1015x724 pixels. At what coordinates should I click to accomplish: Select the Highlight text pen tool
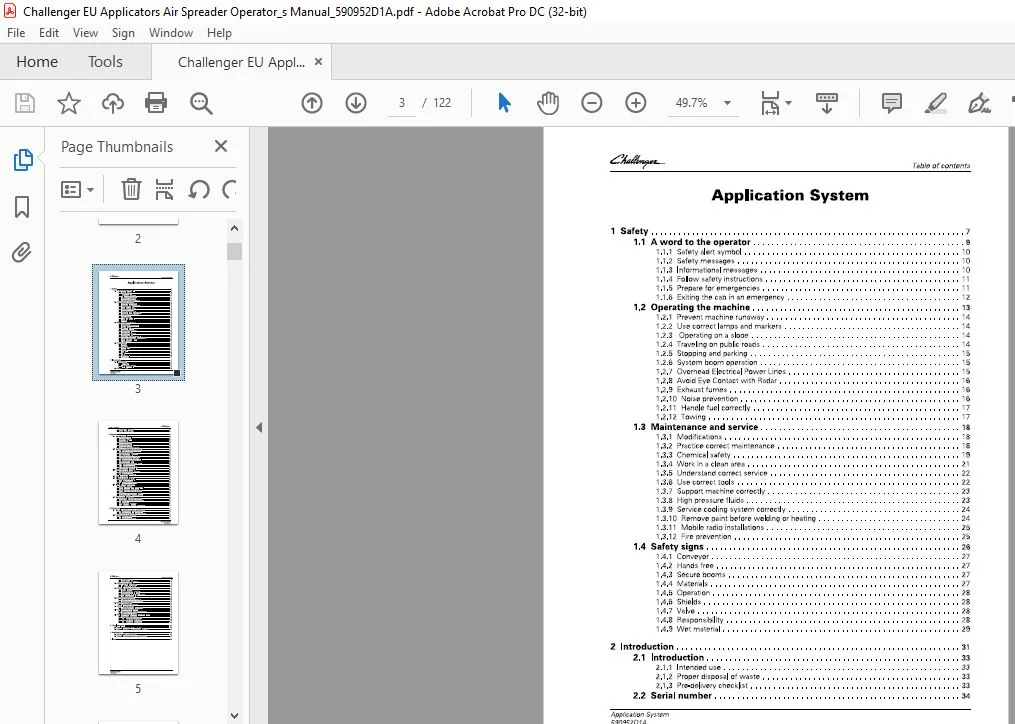(x=936, y=103)
